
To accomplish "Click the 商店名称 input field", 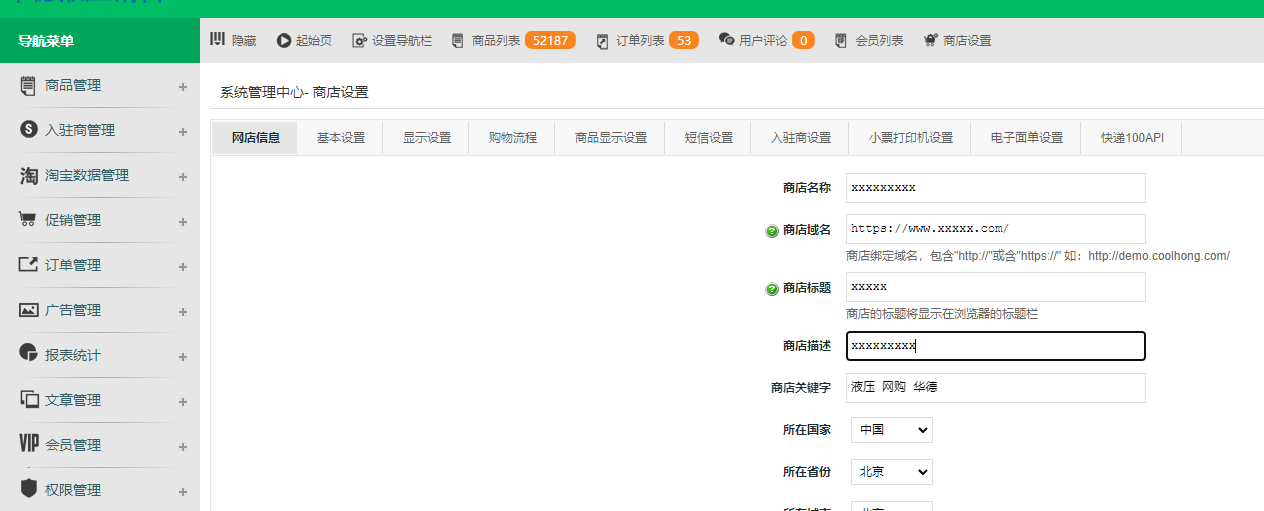I will 995,188.
